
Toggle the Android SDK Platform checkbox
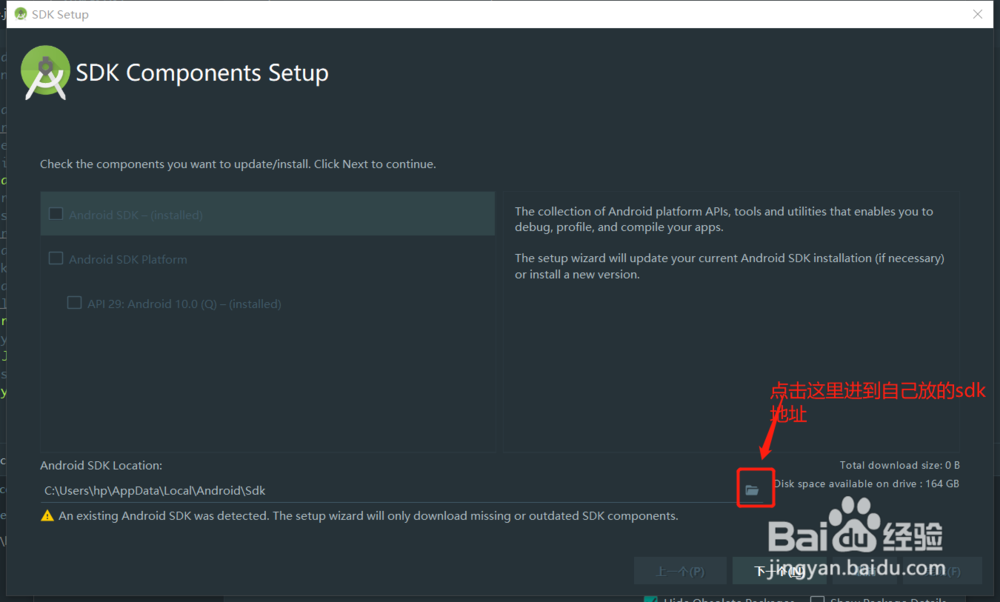coord(56,258)
